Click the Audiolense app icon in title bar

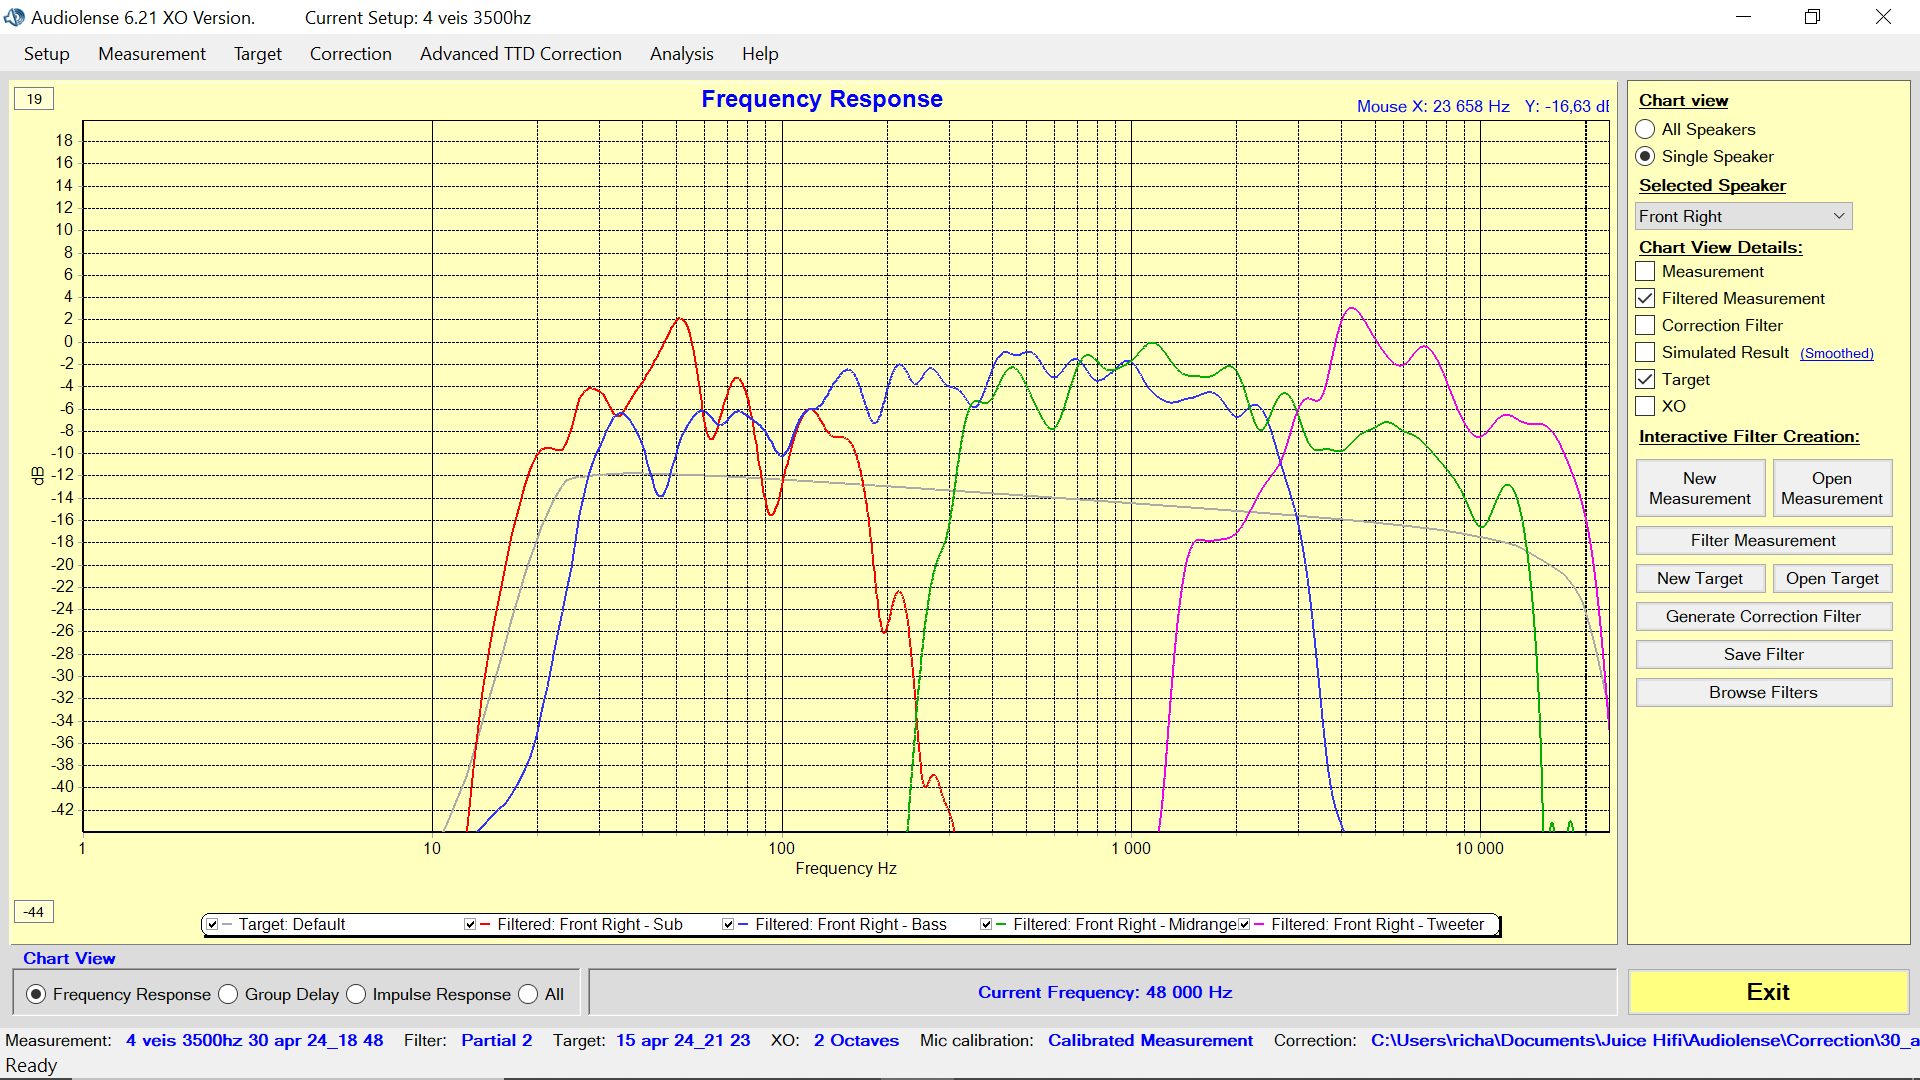(x=14, y=17)
